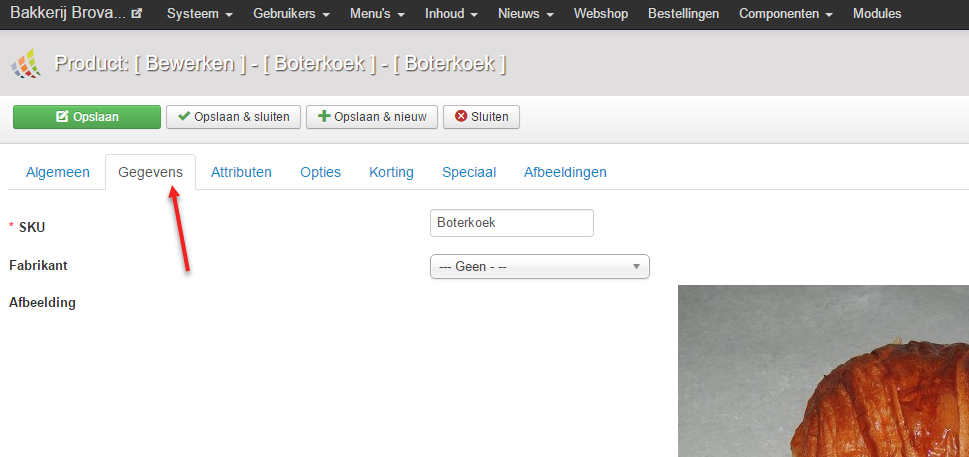Click the green Opslaan button
The image size is (969, 457).
[x=87, y=117]
